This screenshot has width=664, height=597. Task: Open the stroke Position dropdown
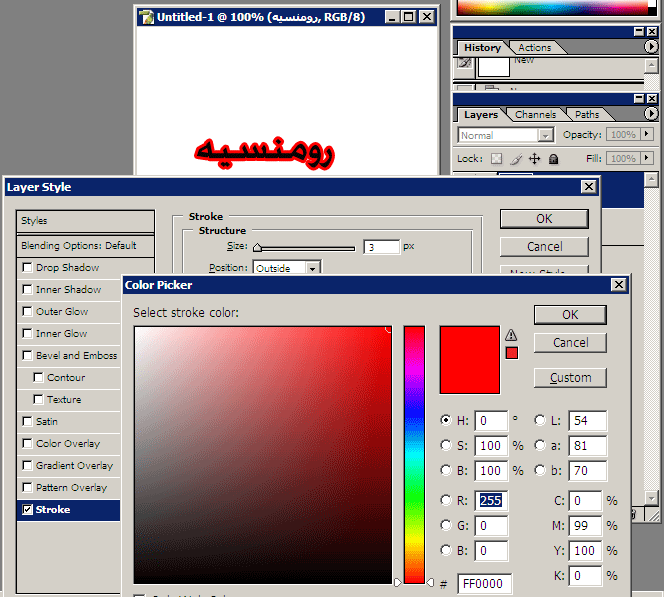(x=313, y=268)
